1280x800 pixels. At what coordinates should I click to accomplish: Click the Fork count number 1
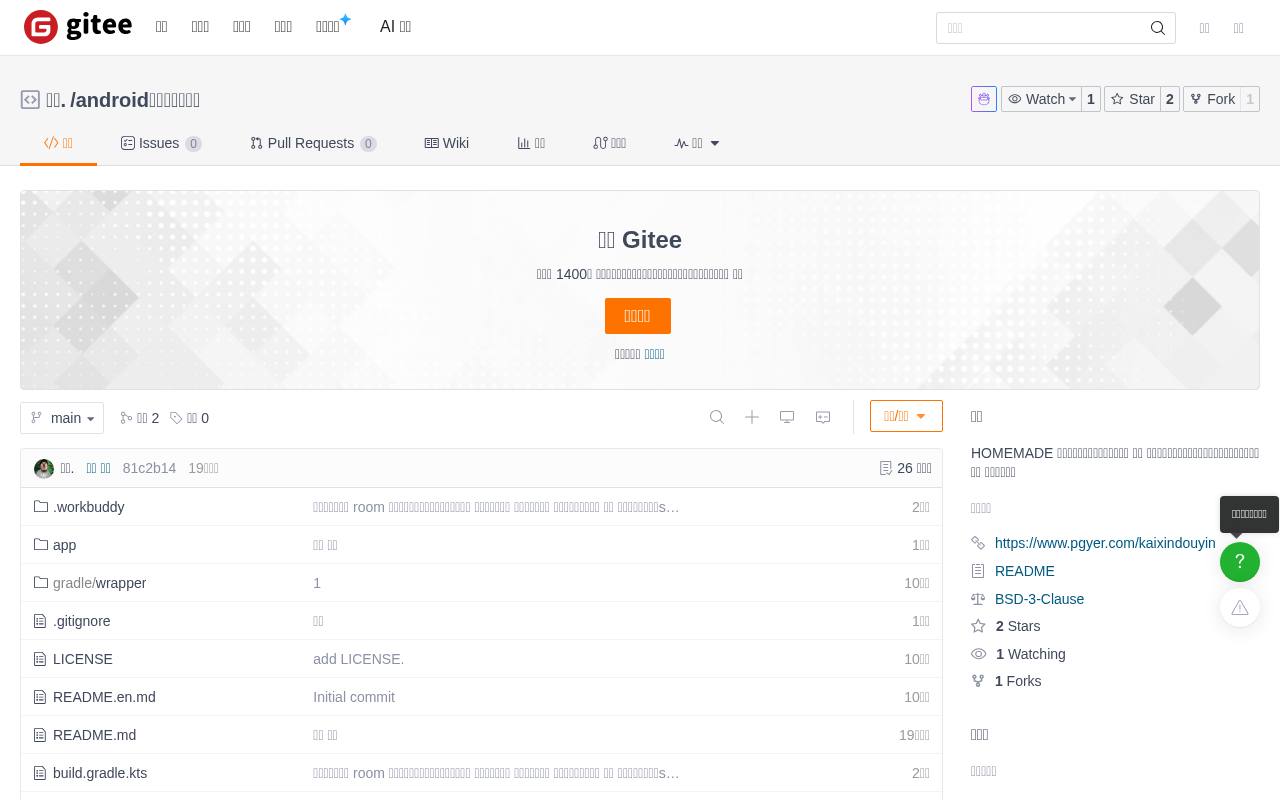tap(1250, 99)
